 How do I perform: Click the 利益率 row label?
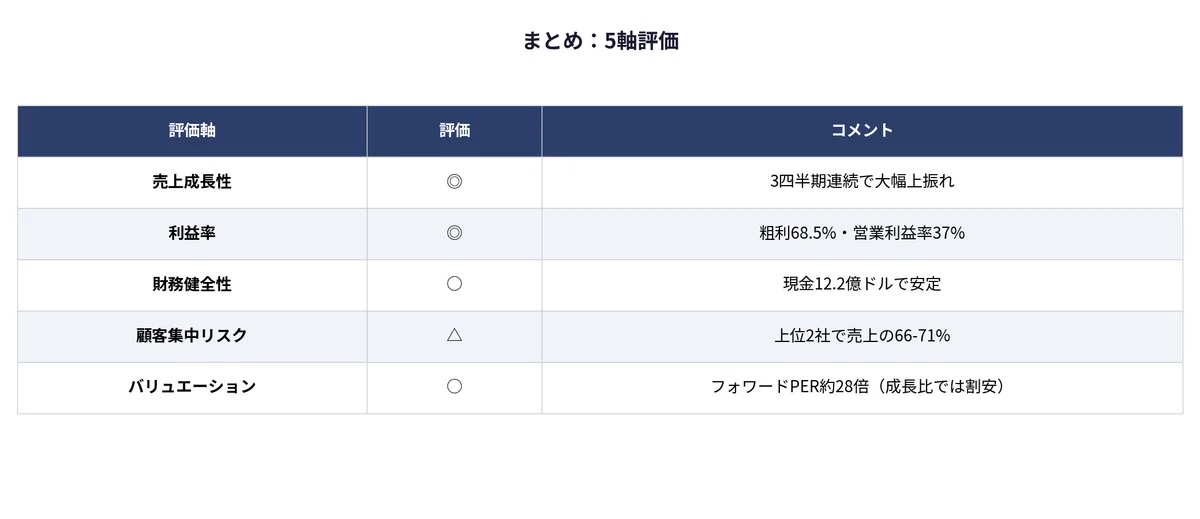(x=192, y=233)
